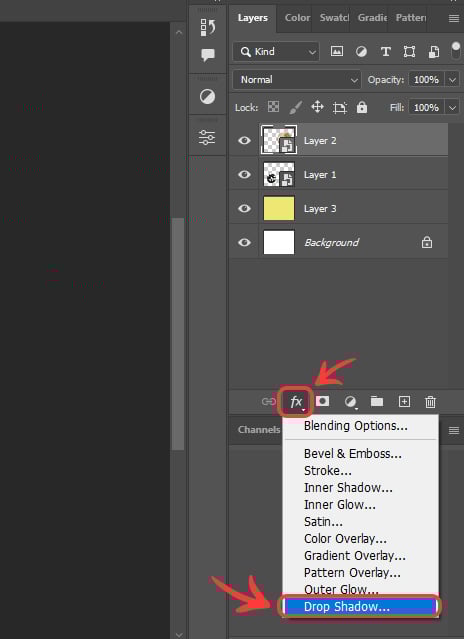The height and width of the screenshot is (639, 464).
Task: Choose Pattern Overlay effect
Action: [361, 573]
